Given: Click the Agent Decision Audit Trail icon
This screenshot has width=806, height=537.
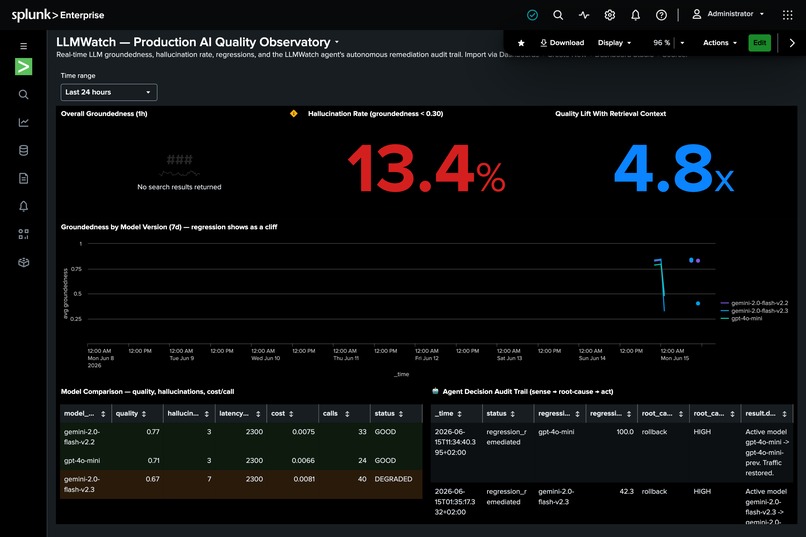Looking at the screenshot, I should [x=435, y=391].
